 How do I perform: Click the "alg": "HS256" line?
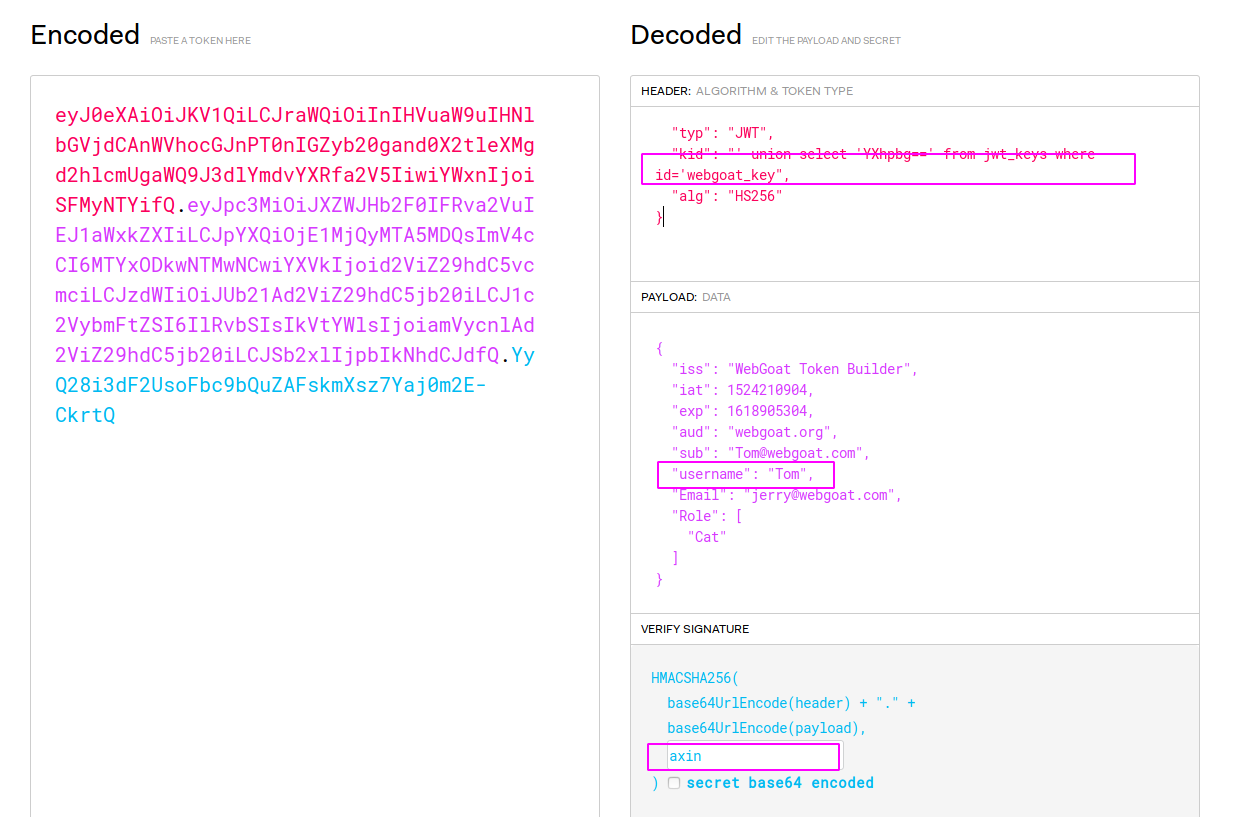click(727, 196)
